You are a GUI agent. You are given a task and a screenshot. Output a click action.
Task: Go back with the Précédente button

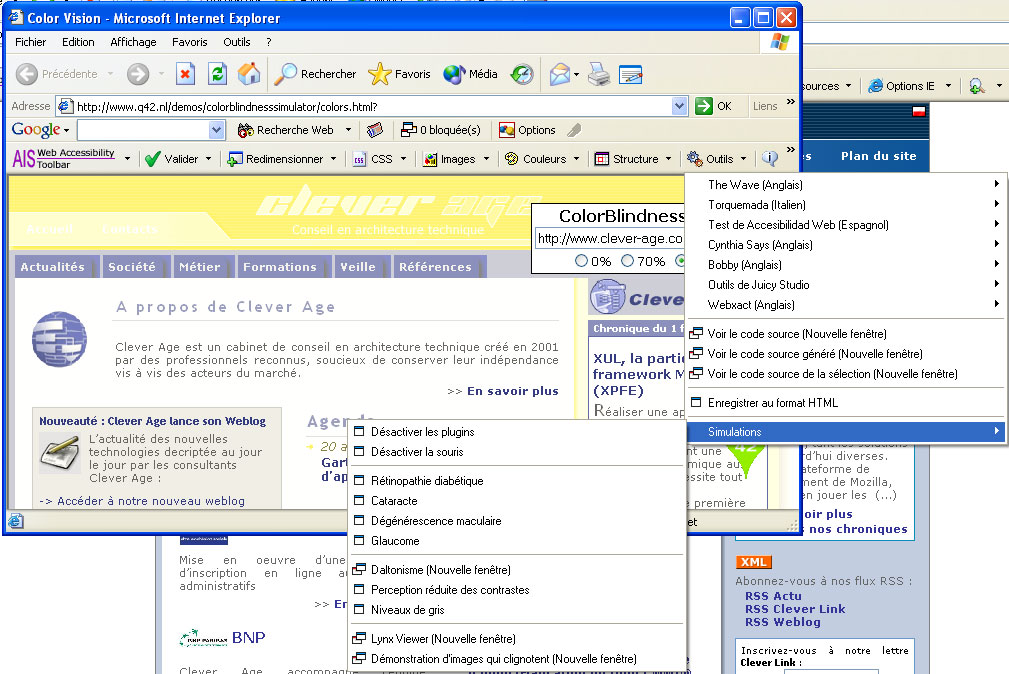[56, 74]
